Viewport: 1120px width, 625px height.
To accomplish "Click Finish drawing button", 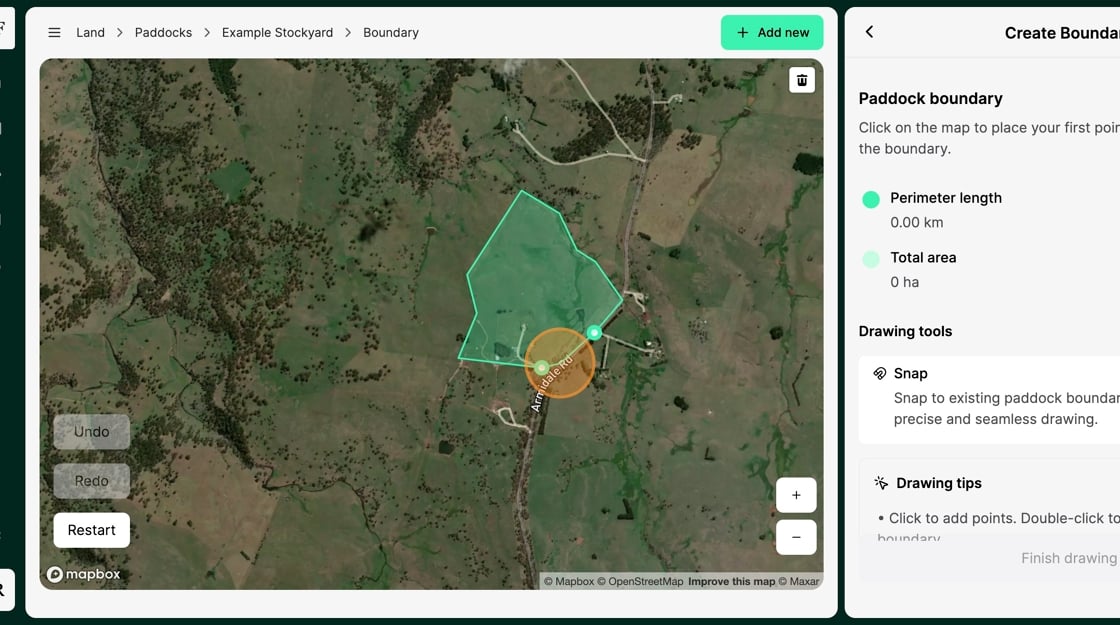I will click(x=1068, y=558).
